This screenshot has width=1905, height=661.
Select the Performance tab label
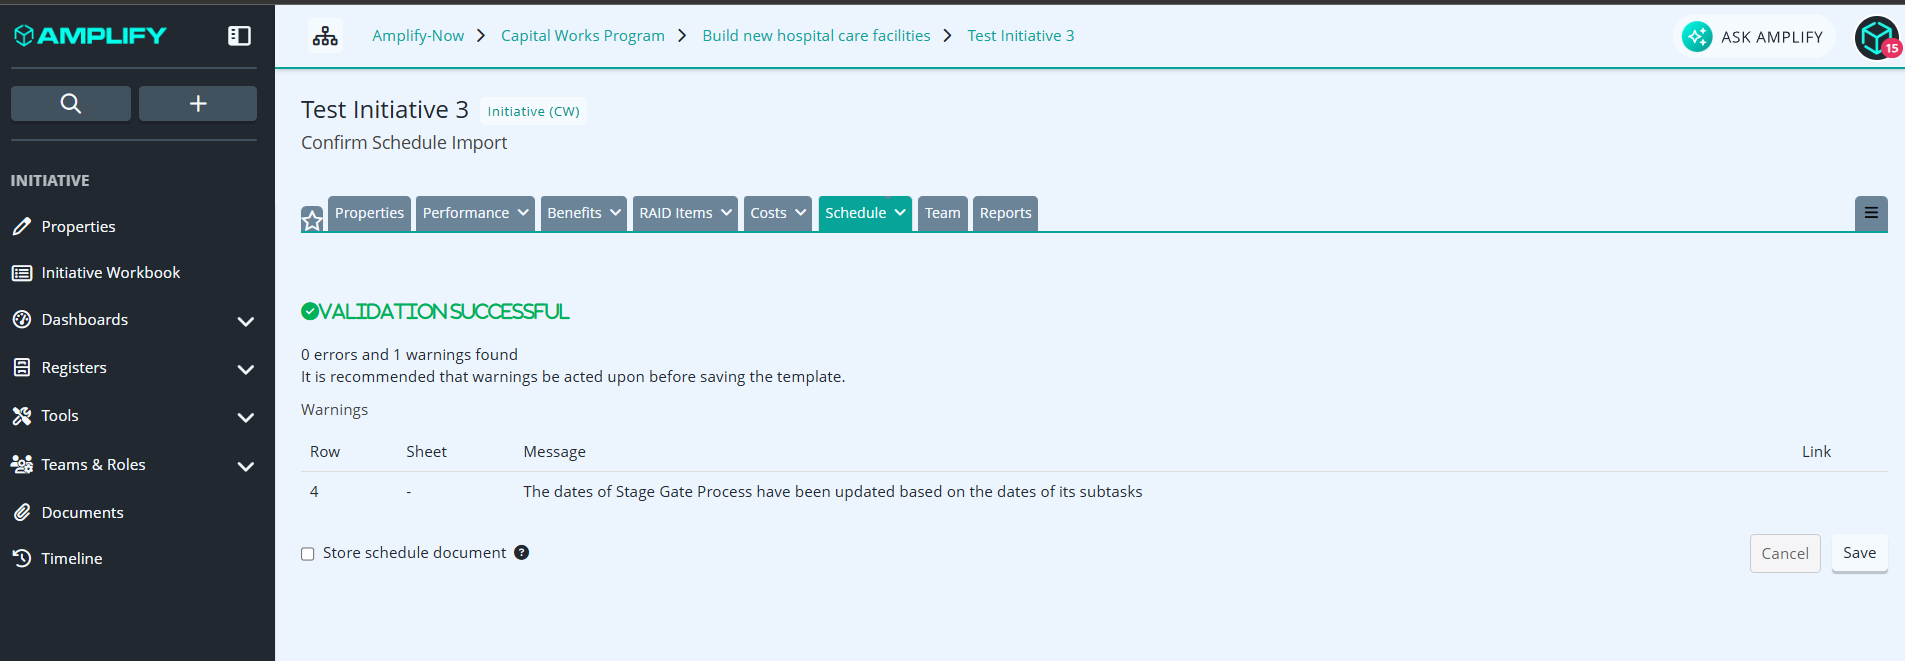pyautogui.click(x=466, y=213)
